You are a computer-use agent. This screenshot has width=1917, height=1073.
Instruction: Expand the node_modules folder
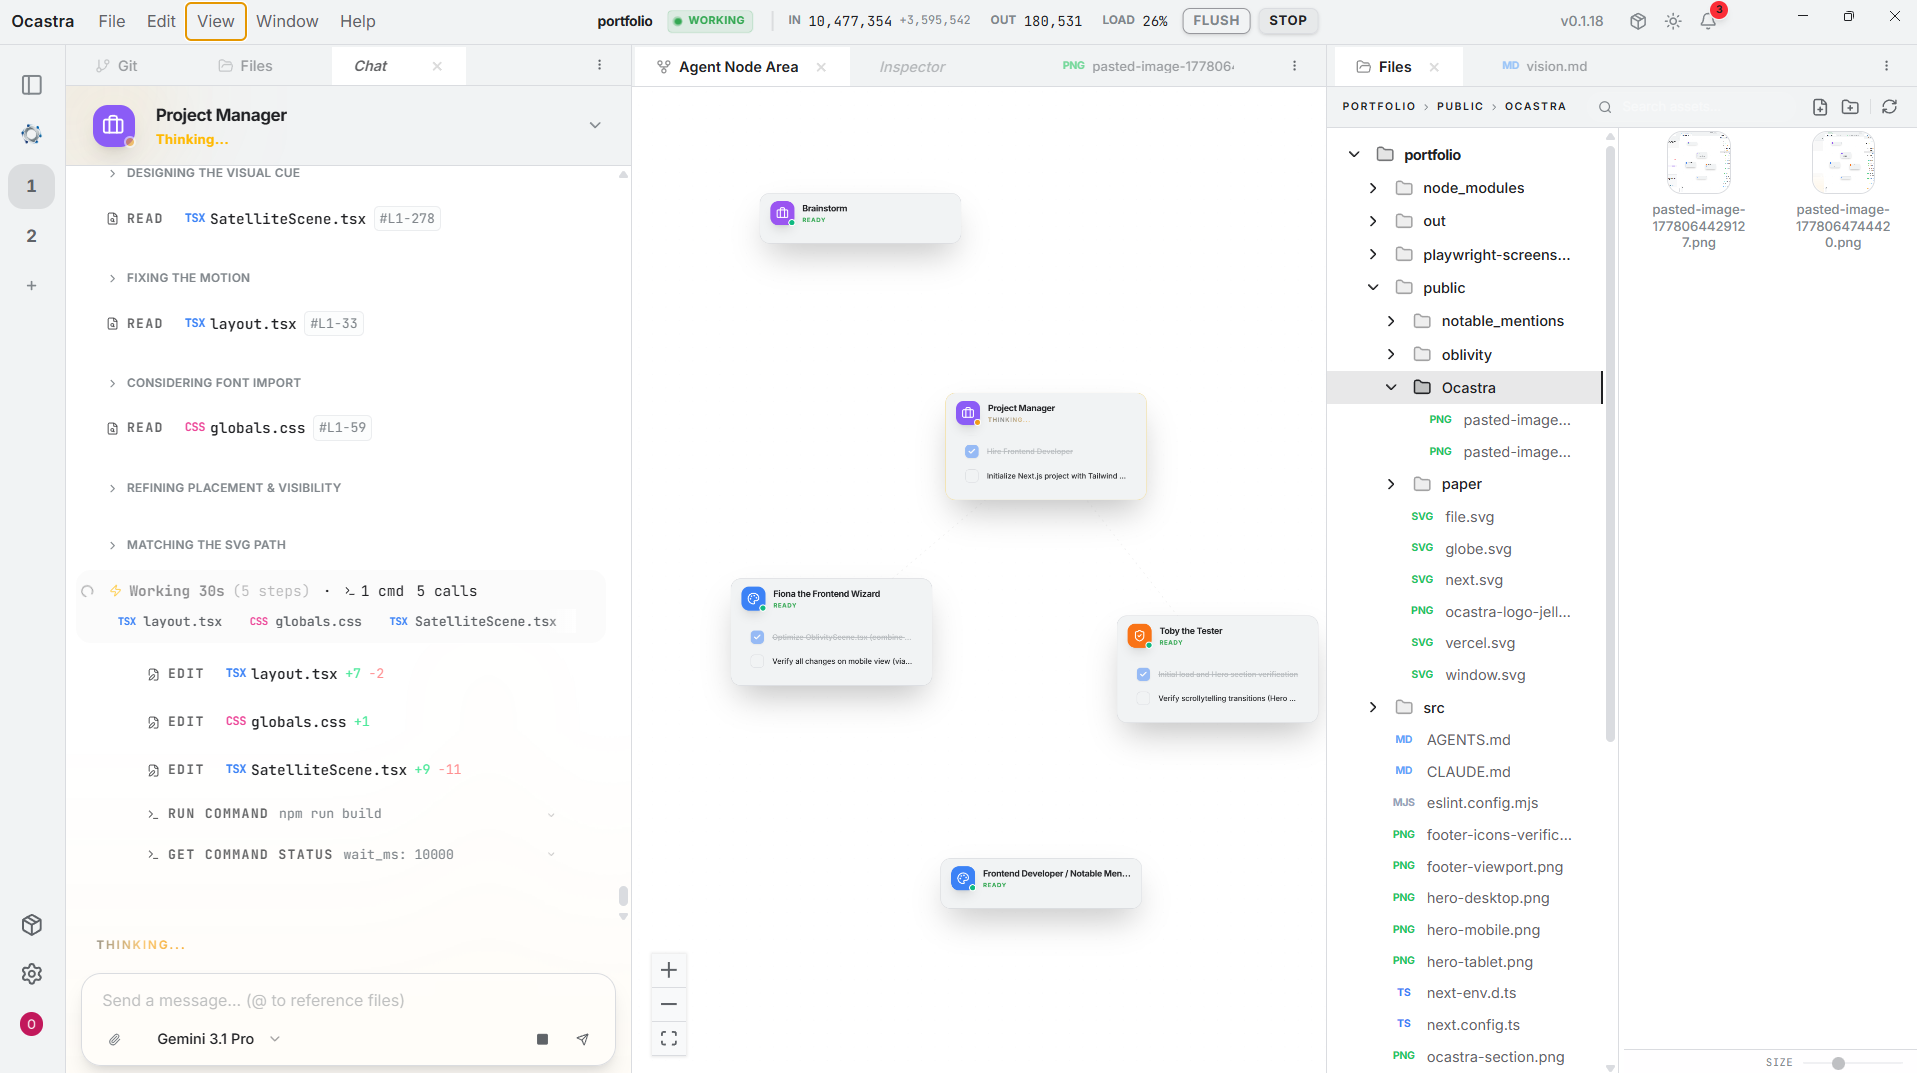click(x=1373, y=188)
